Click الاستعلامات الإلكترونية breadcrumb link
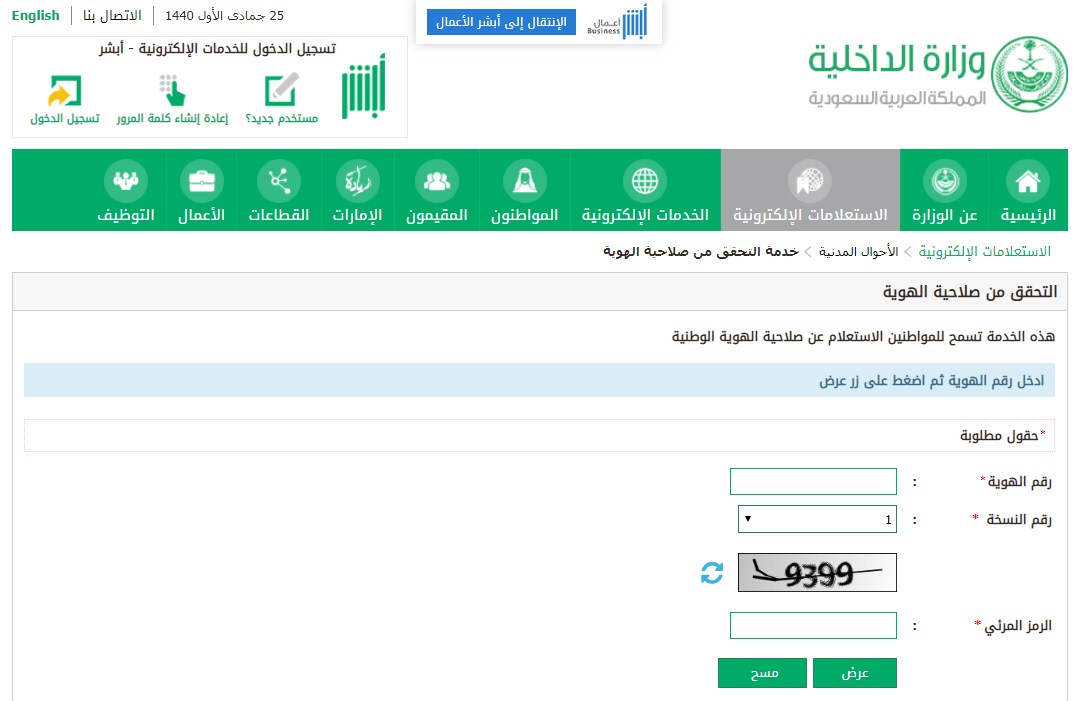 tap(984, 251)
